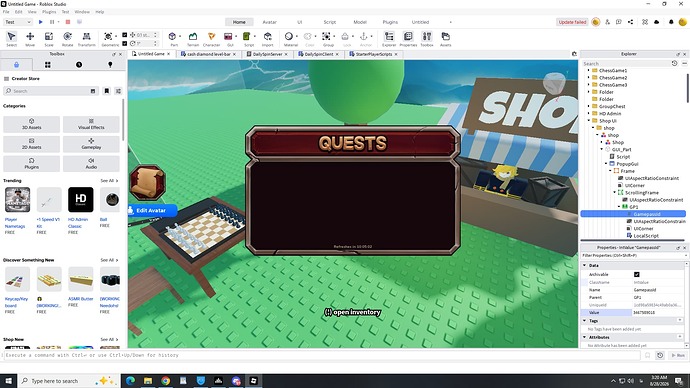This screenshot has height=388, width=690.
Task: Pick the Rotate tool
Action: pos(67,39)
